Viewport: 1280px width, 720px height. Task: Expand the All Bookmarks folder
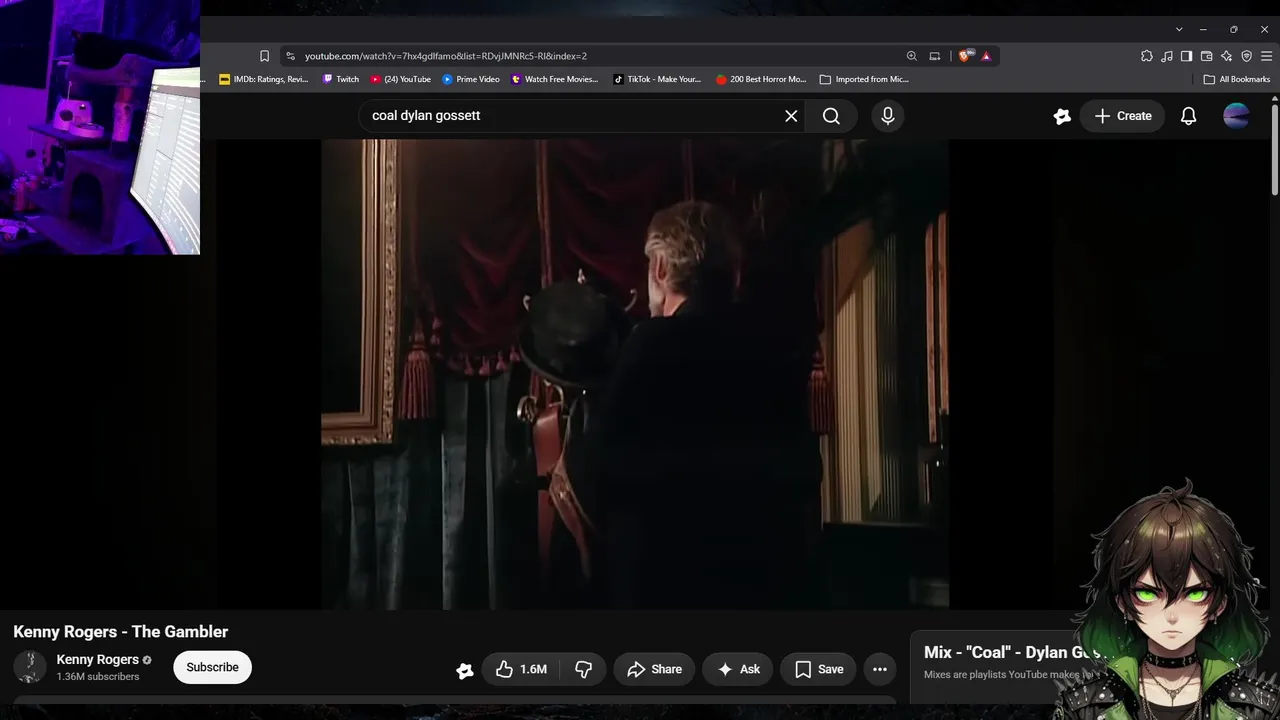[x=1237, y=79]
